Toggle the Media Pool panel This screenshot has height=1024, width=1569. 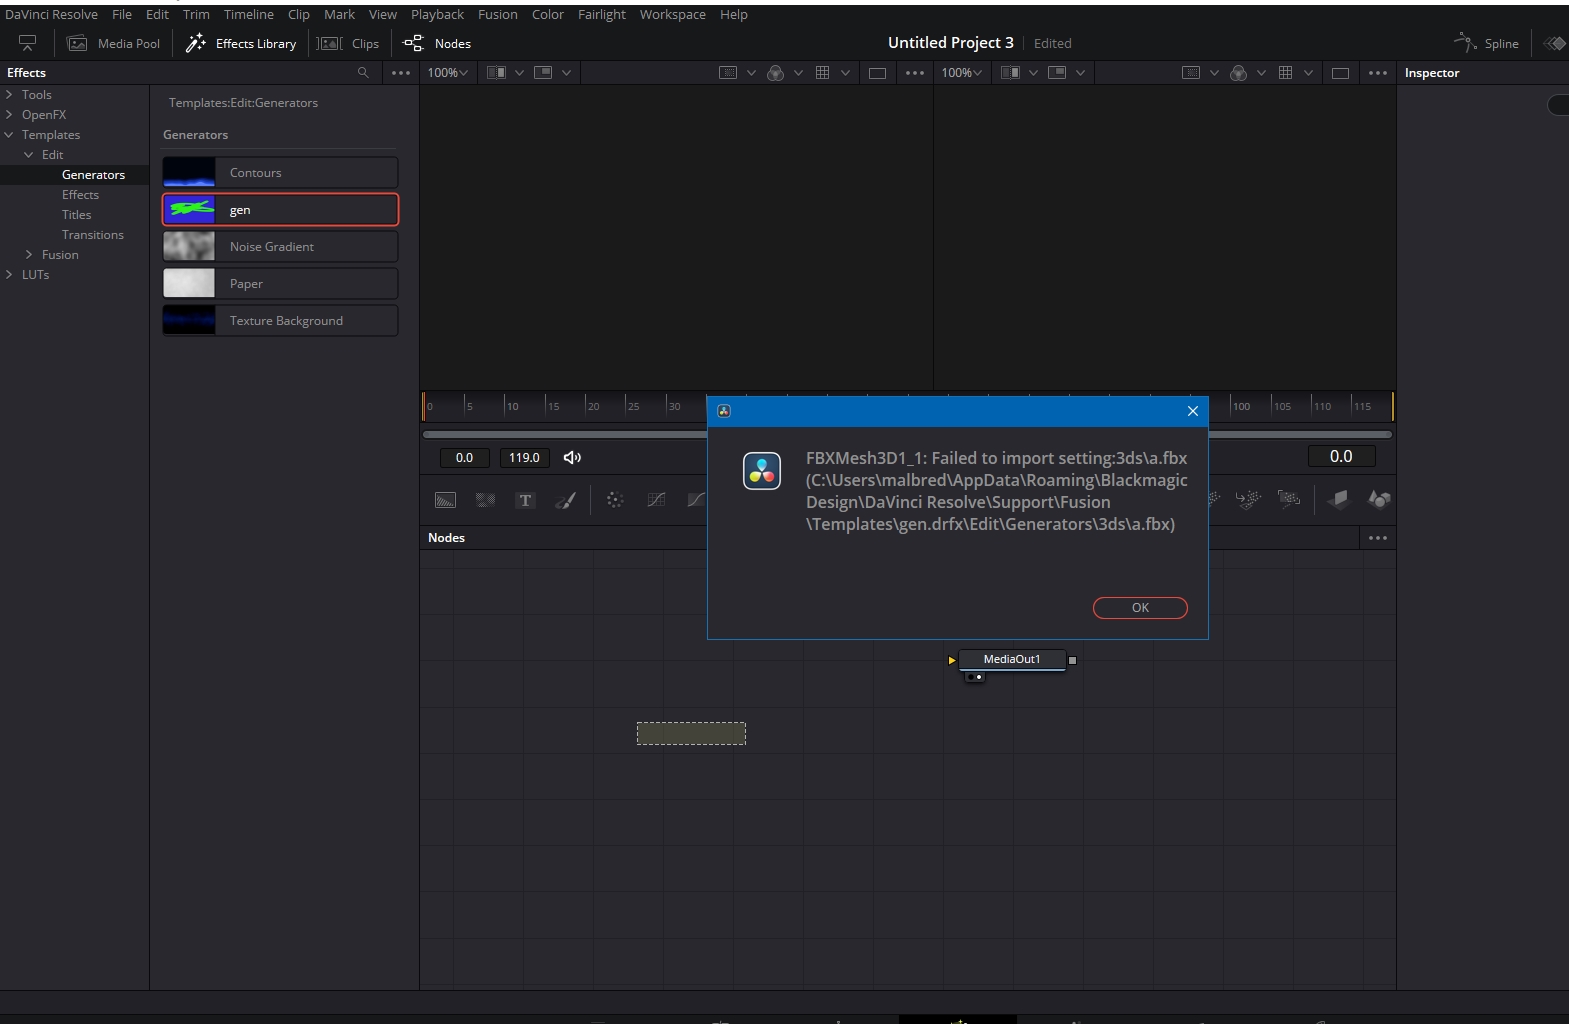click(x=113, y=43)
